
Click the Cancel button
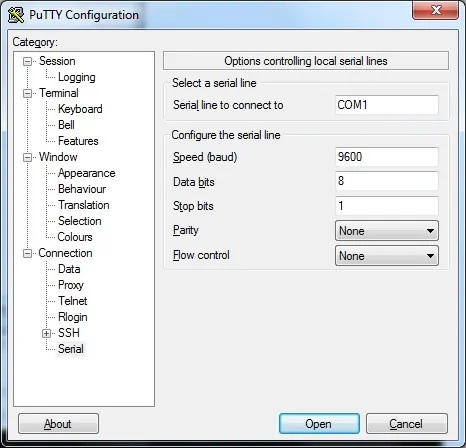(407, 424)
